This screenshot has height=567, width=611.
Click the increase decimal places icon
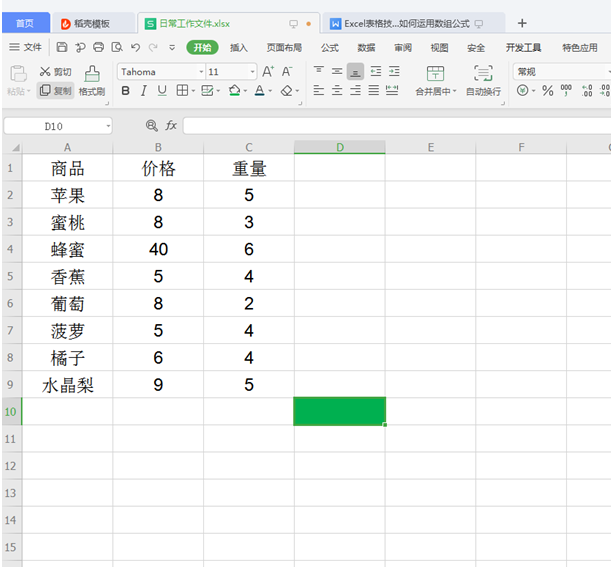pos(587,91)
